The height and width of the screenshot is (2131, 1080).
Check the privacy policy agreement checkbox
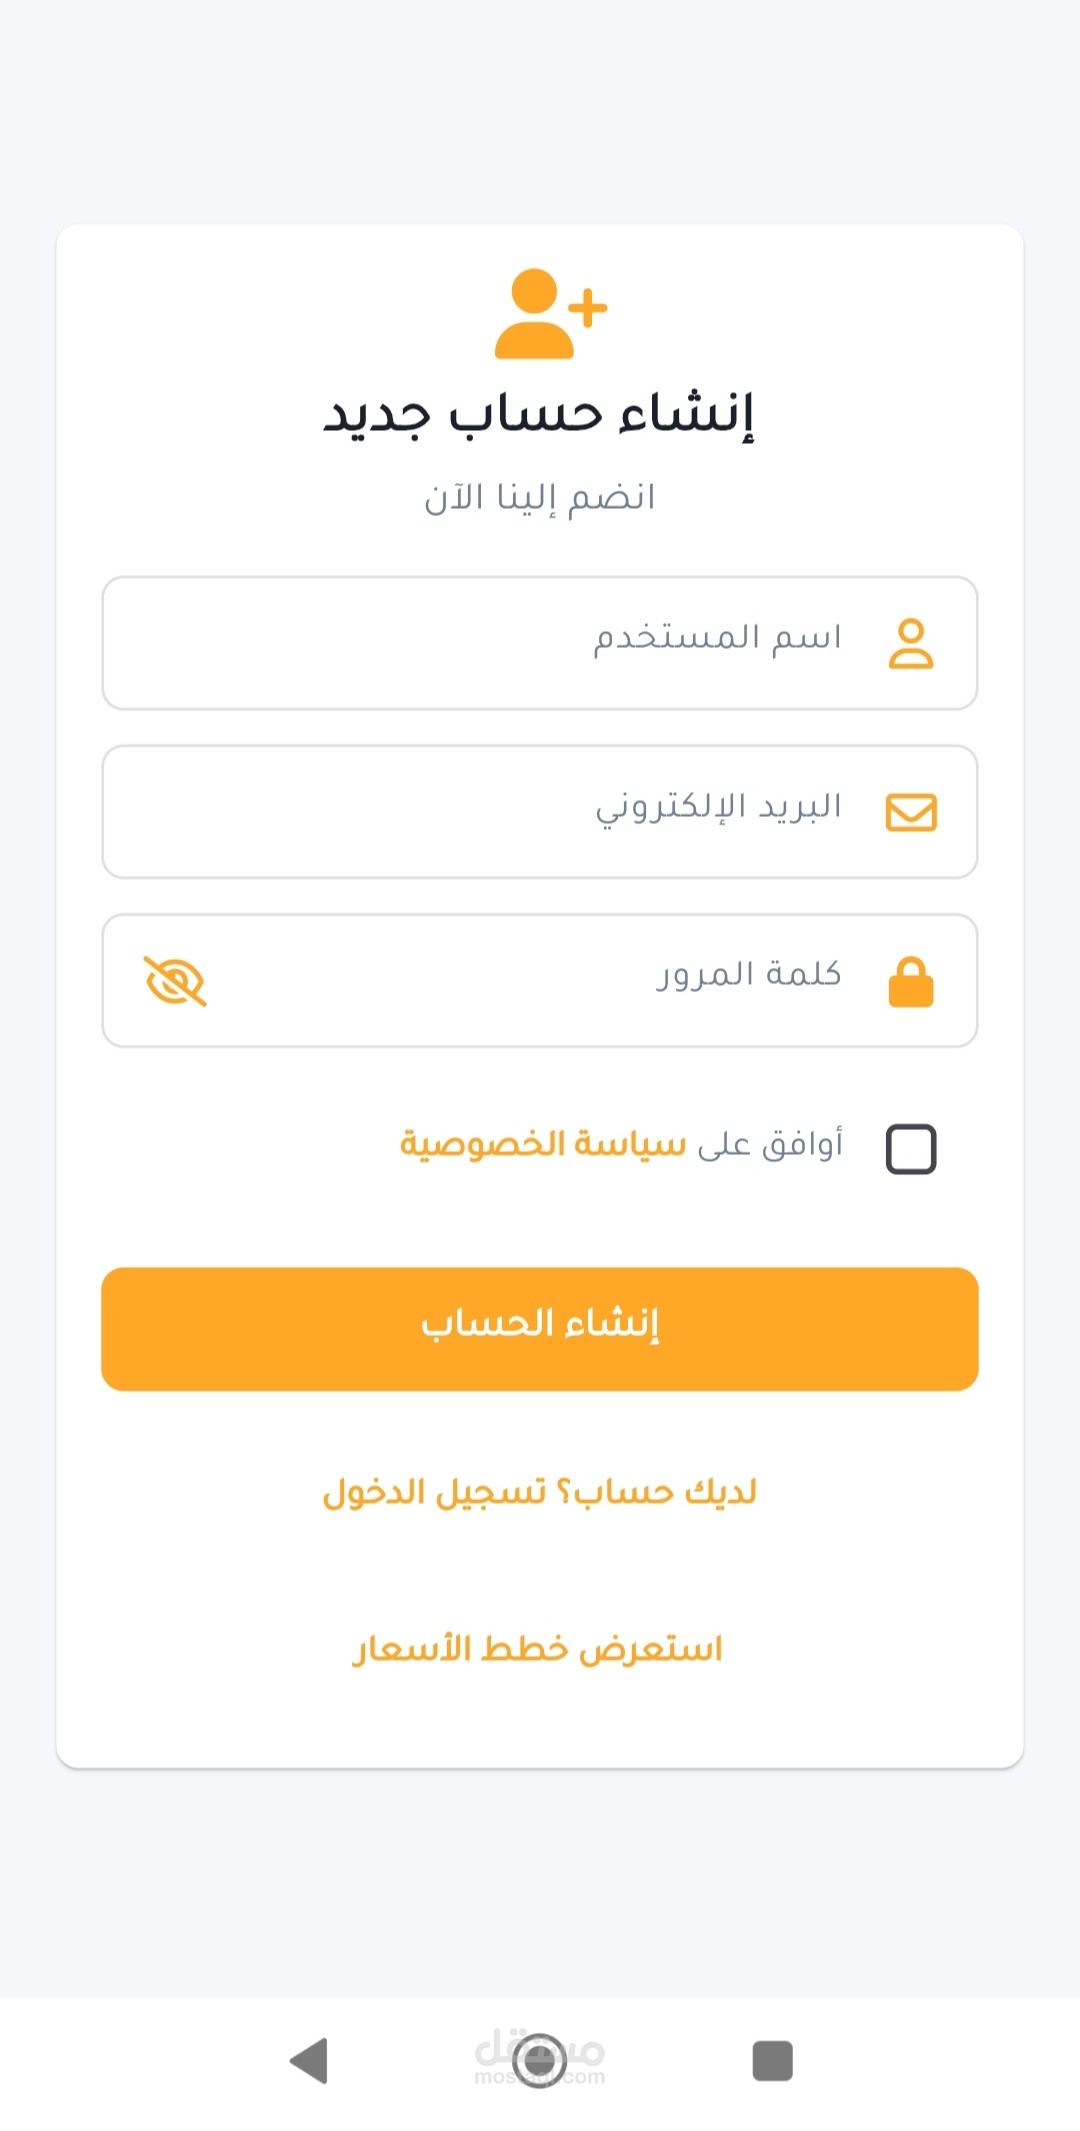coord(910,1148)
